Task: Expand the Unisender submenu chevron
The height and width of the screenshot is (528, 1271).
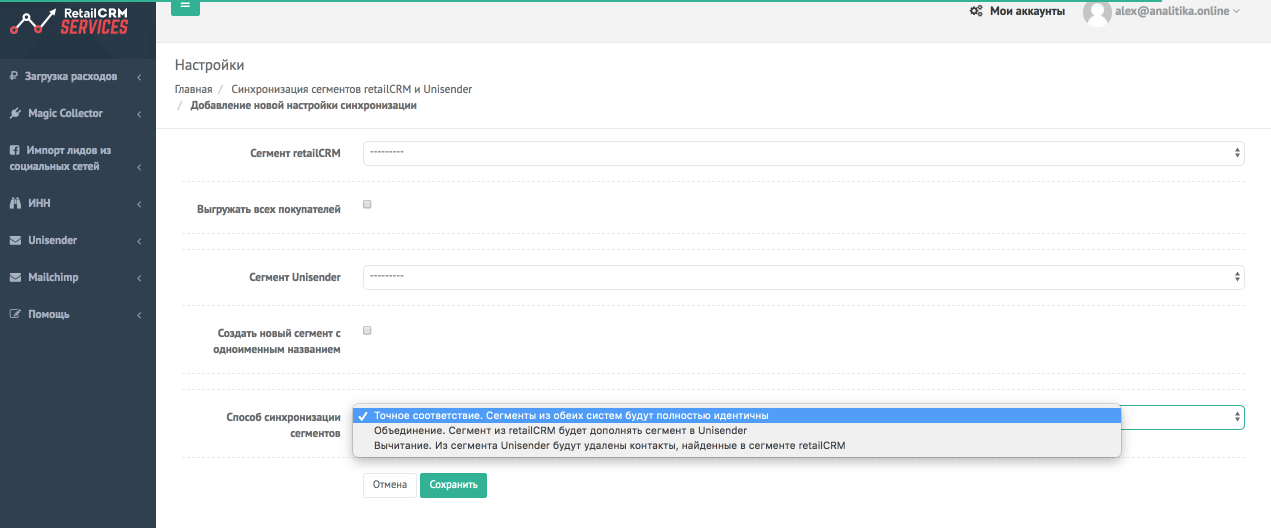Action: (139, 241)
